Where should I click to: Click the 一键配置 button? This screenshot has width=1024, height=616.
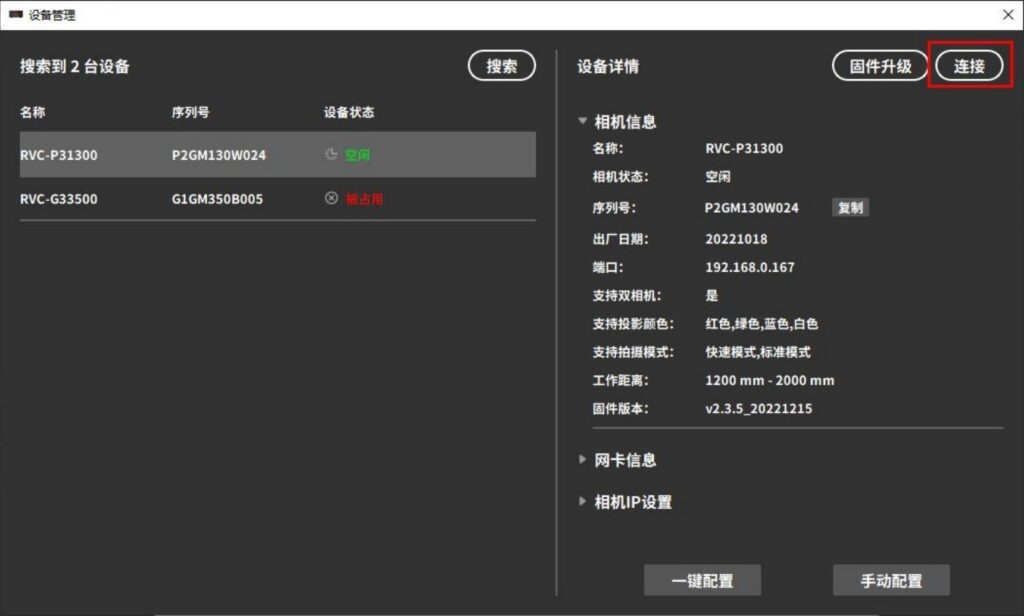702,581
